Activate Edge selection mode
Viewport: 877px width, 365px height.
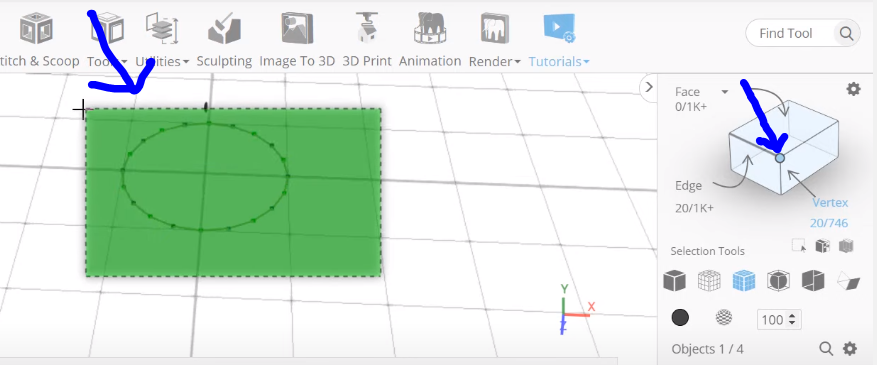point(688,186)
